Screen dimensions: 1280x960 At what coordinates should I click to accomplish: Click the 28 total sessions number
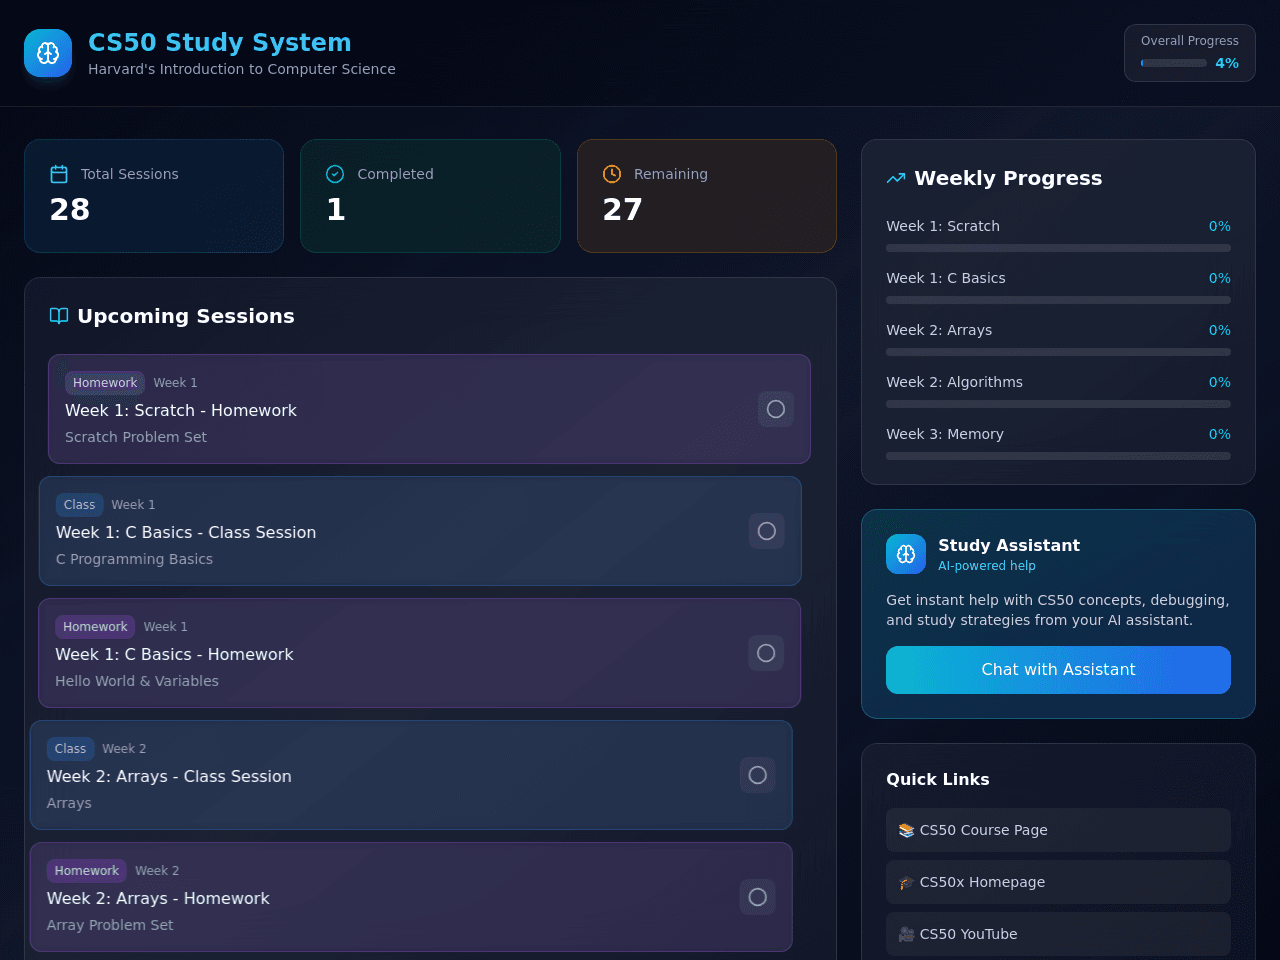pyautogui.click(x=70, y=209)
